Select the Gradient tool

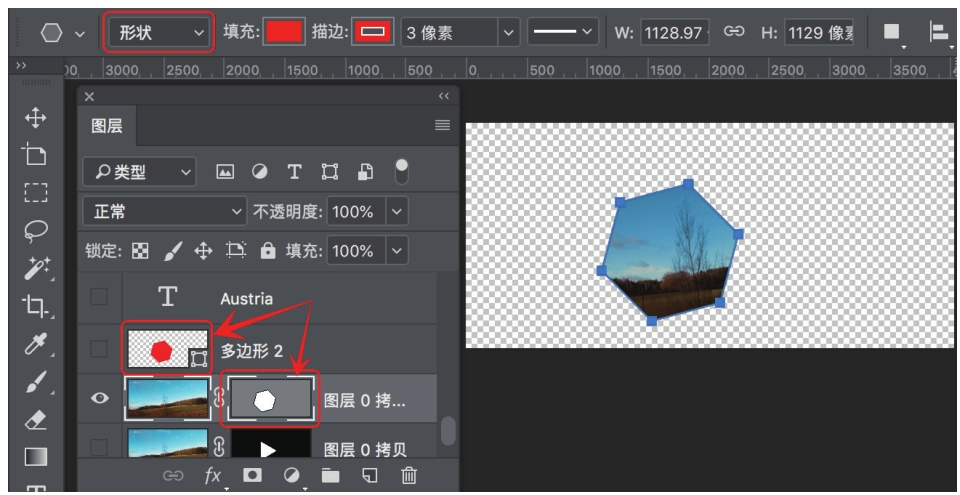coord(36,457)
